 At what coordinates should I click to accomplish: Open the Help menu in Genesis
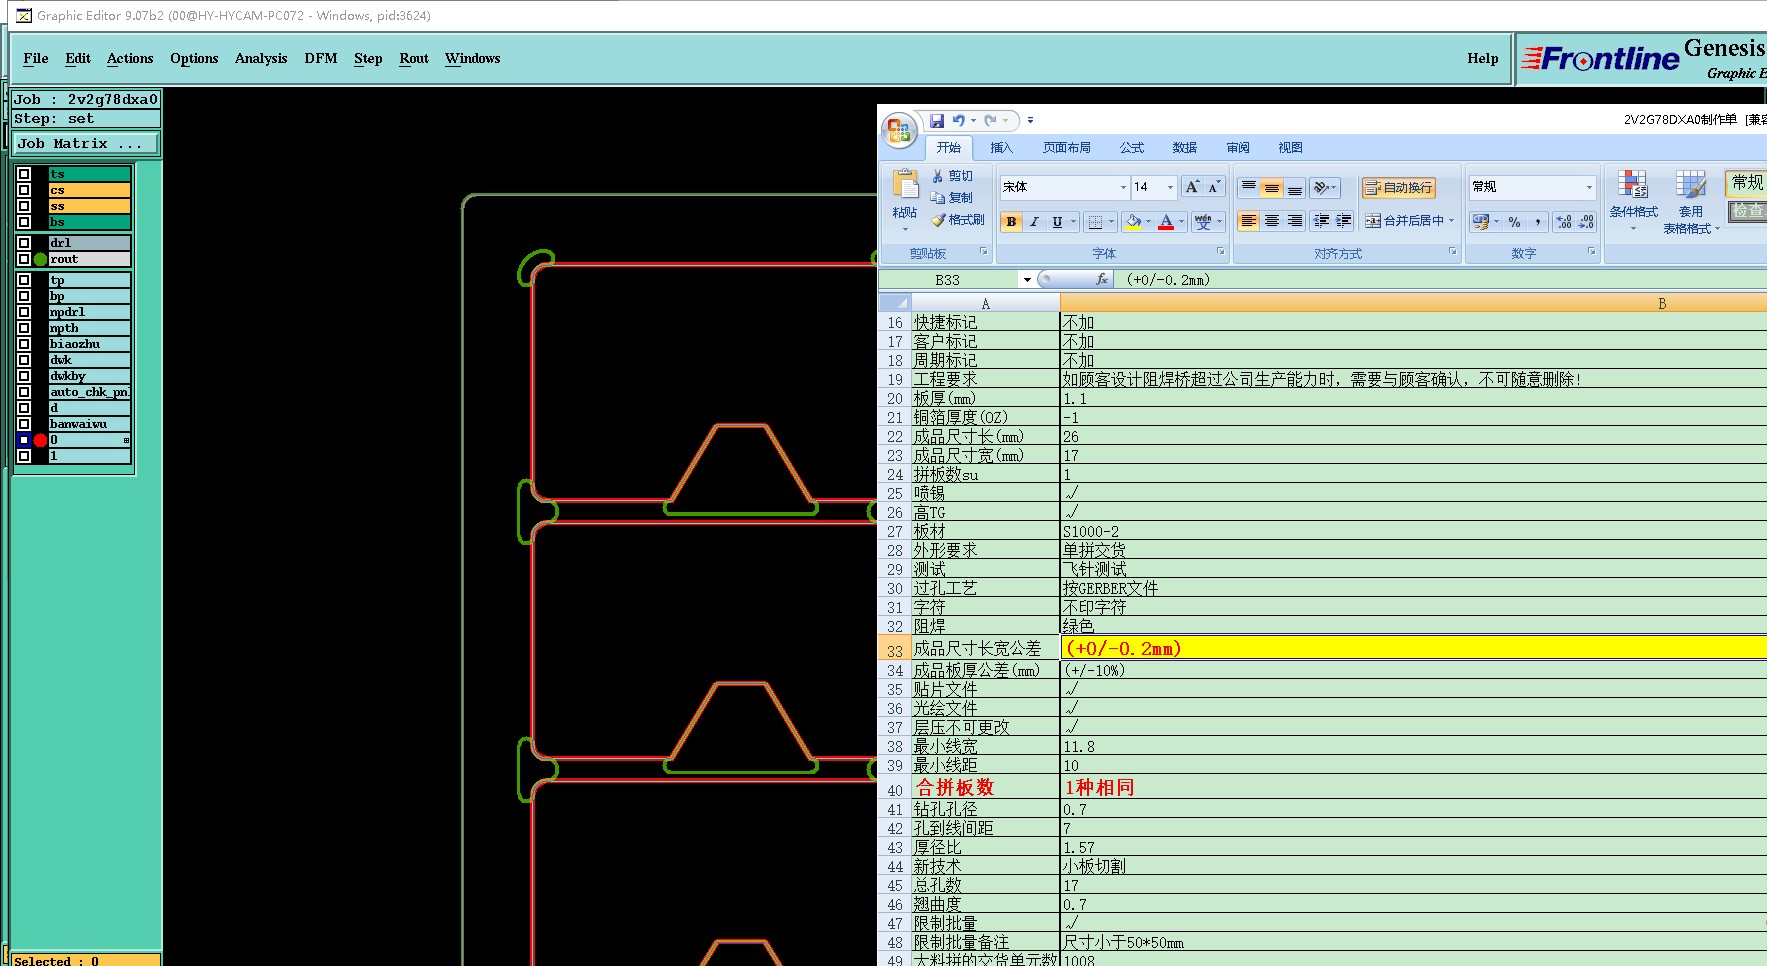[1483, 58]
